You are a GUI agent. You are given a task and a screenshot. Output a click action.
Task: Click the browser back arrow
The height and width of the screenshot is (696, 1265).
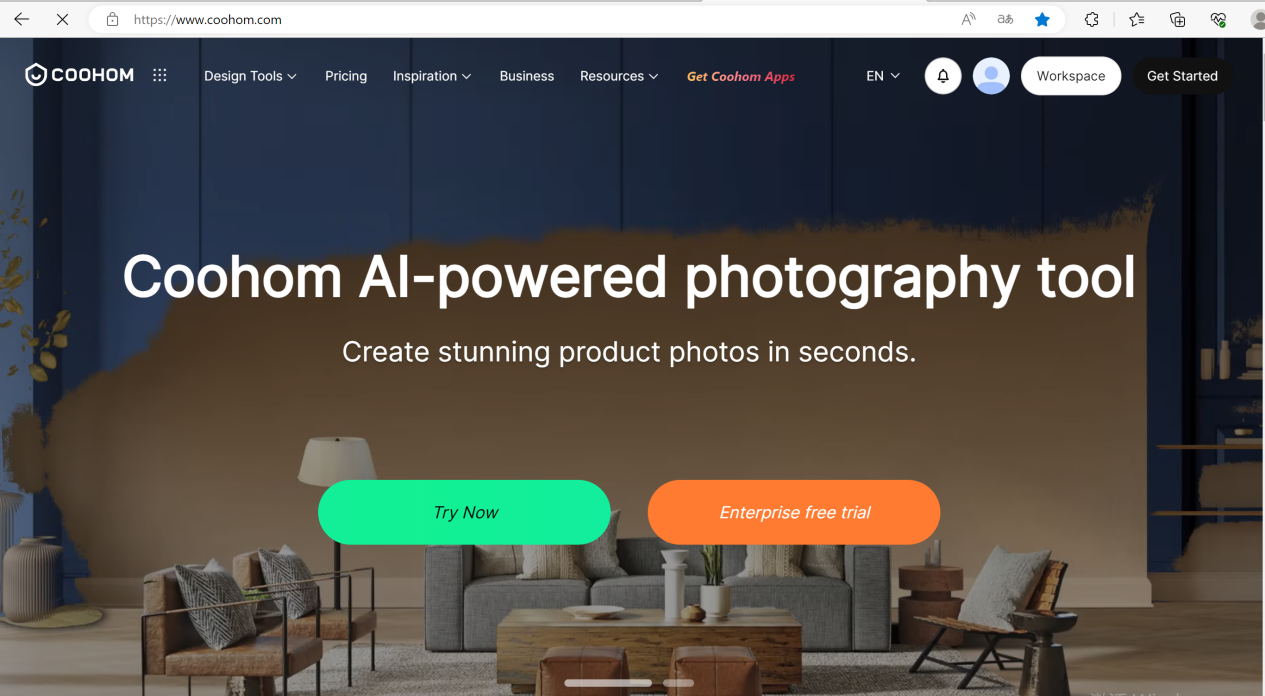(x=22, y=19)
